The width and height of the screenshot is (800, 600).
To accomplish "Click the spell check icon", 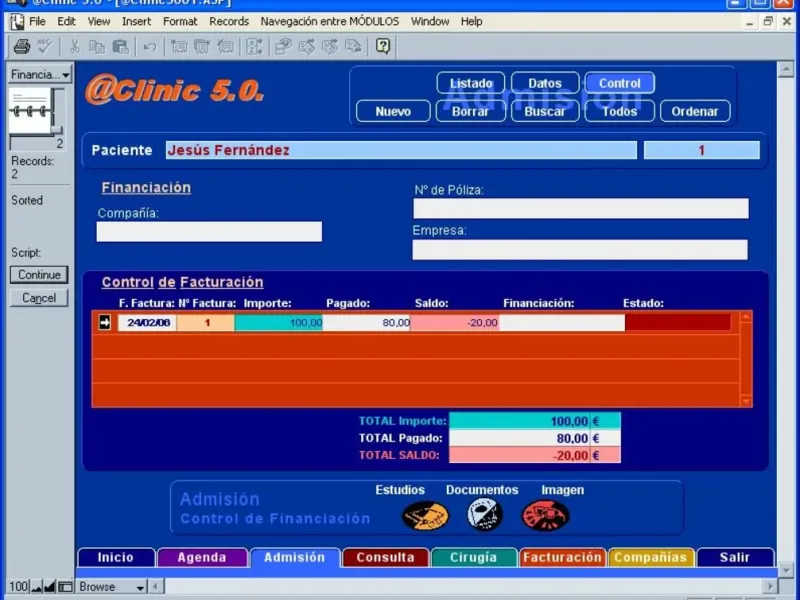I will click(45, 47).
